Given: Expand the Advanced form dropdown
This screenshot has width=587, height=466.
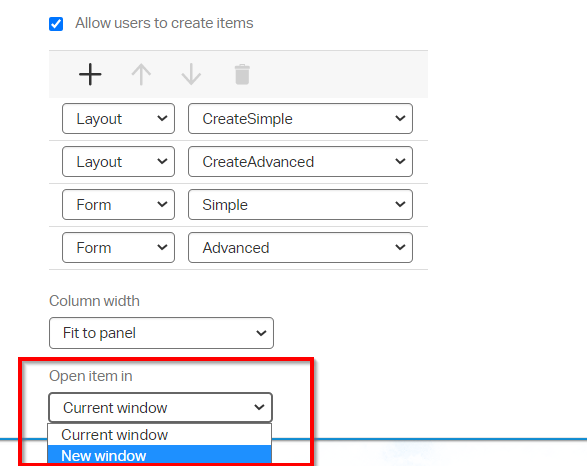Looking at the screenshot, I should tap(300, 248).
